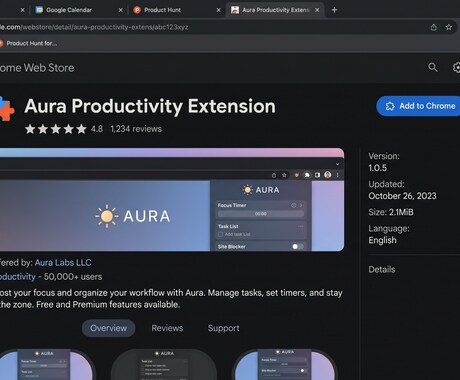Click the Aura puzzle piece extension logo
This screenshot has height=380, width=460.
(x=7, y=109)
